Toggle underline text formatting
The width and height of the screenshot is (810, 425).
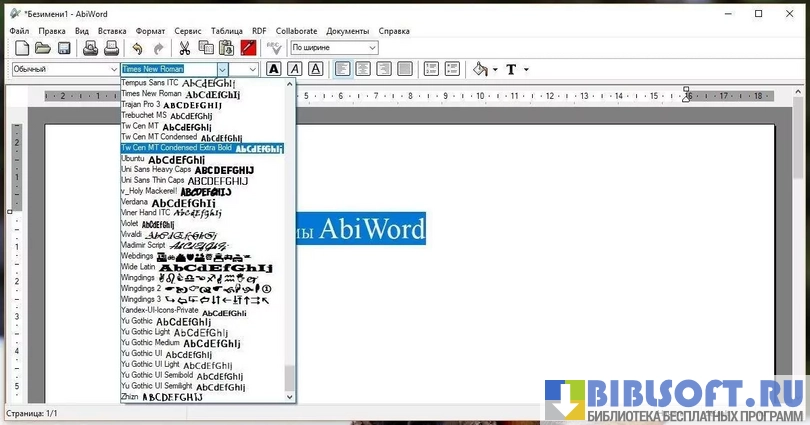[315, 69]
